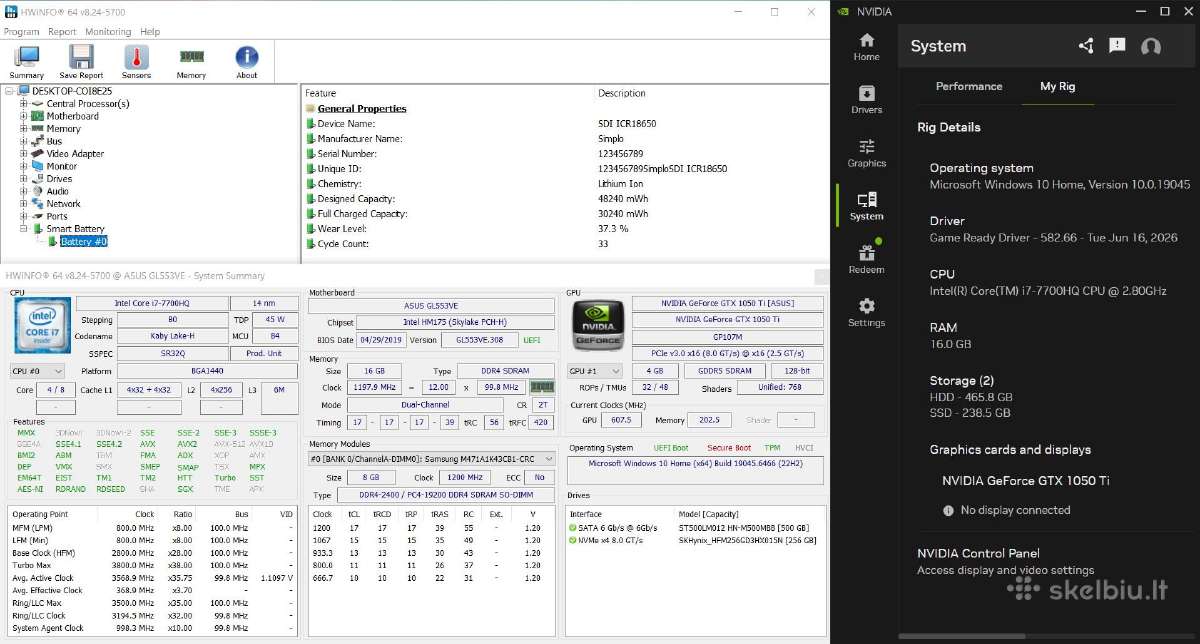Click the Wear Level value 37.3 %
Screen dimensions: 1200x644
pyautogui.click(x=612, y=229)
